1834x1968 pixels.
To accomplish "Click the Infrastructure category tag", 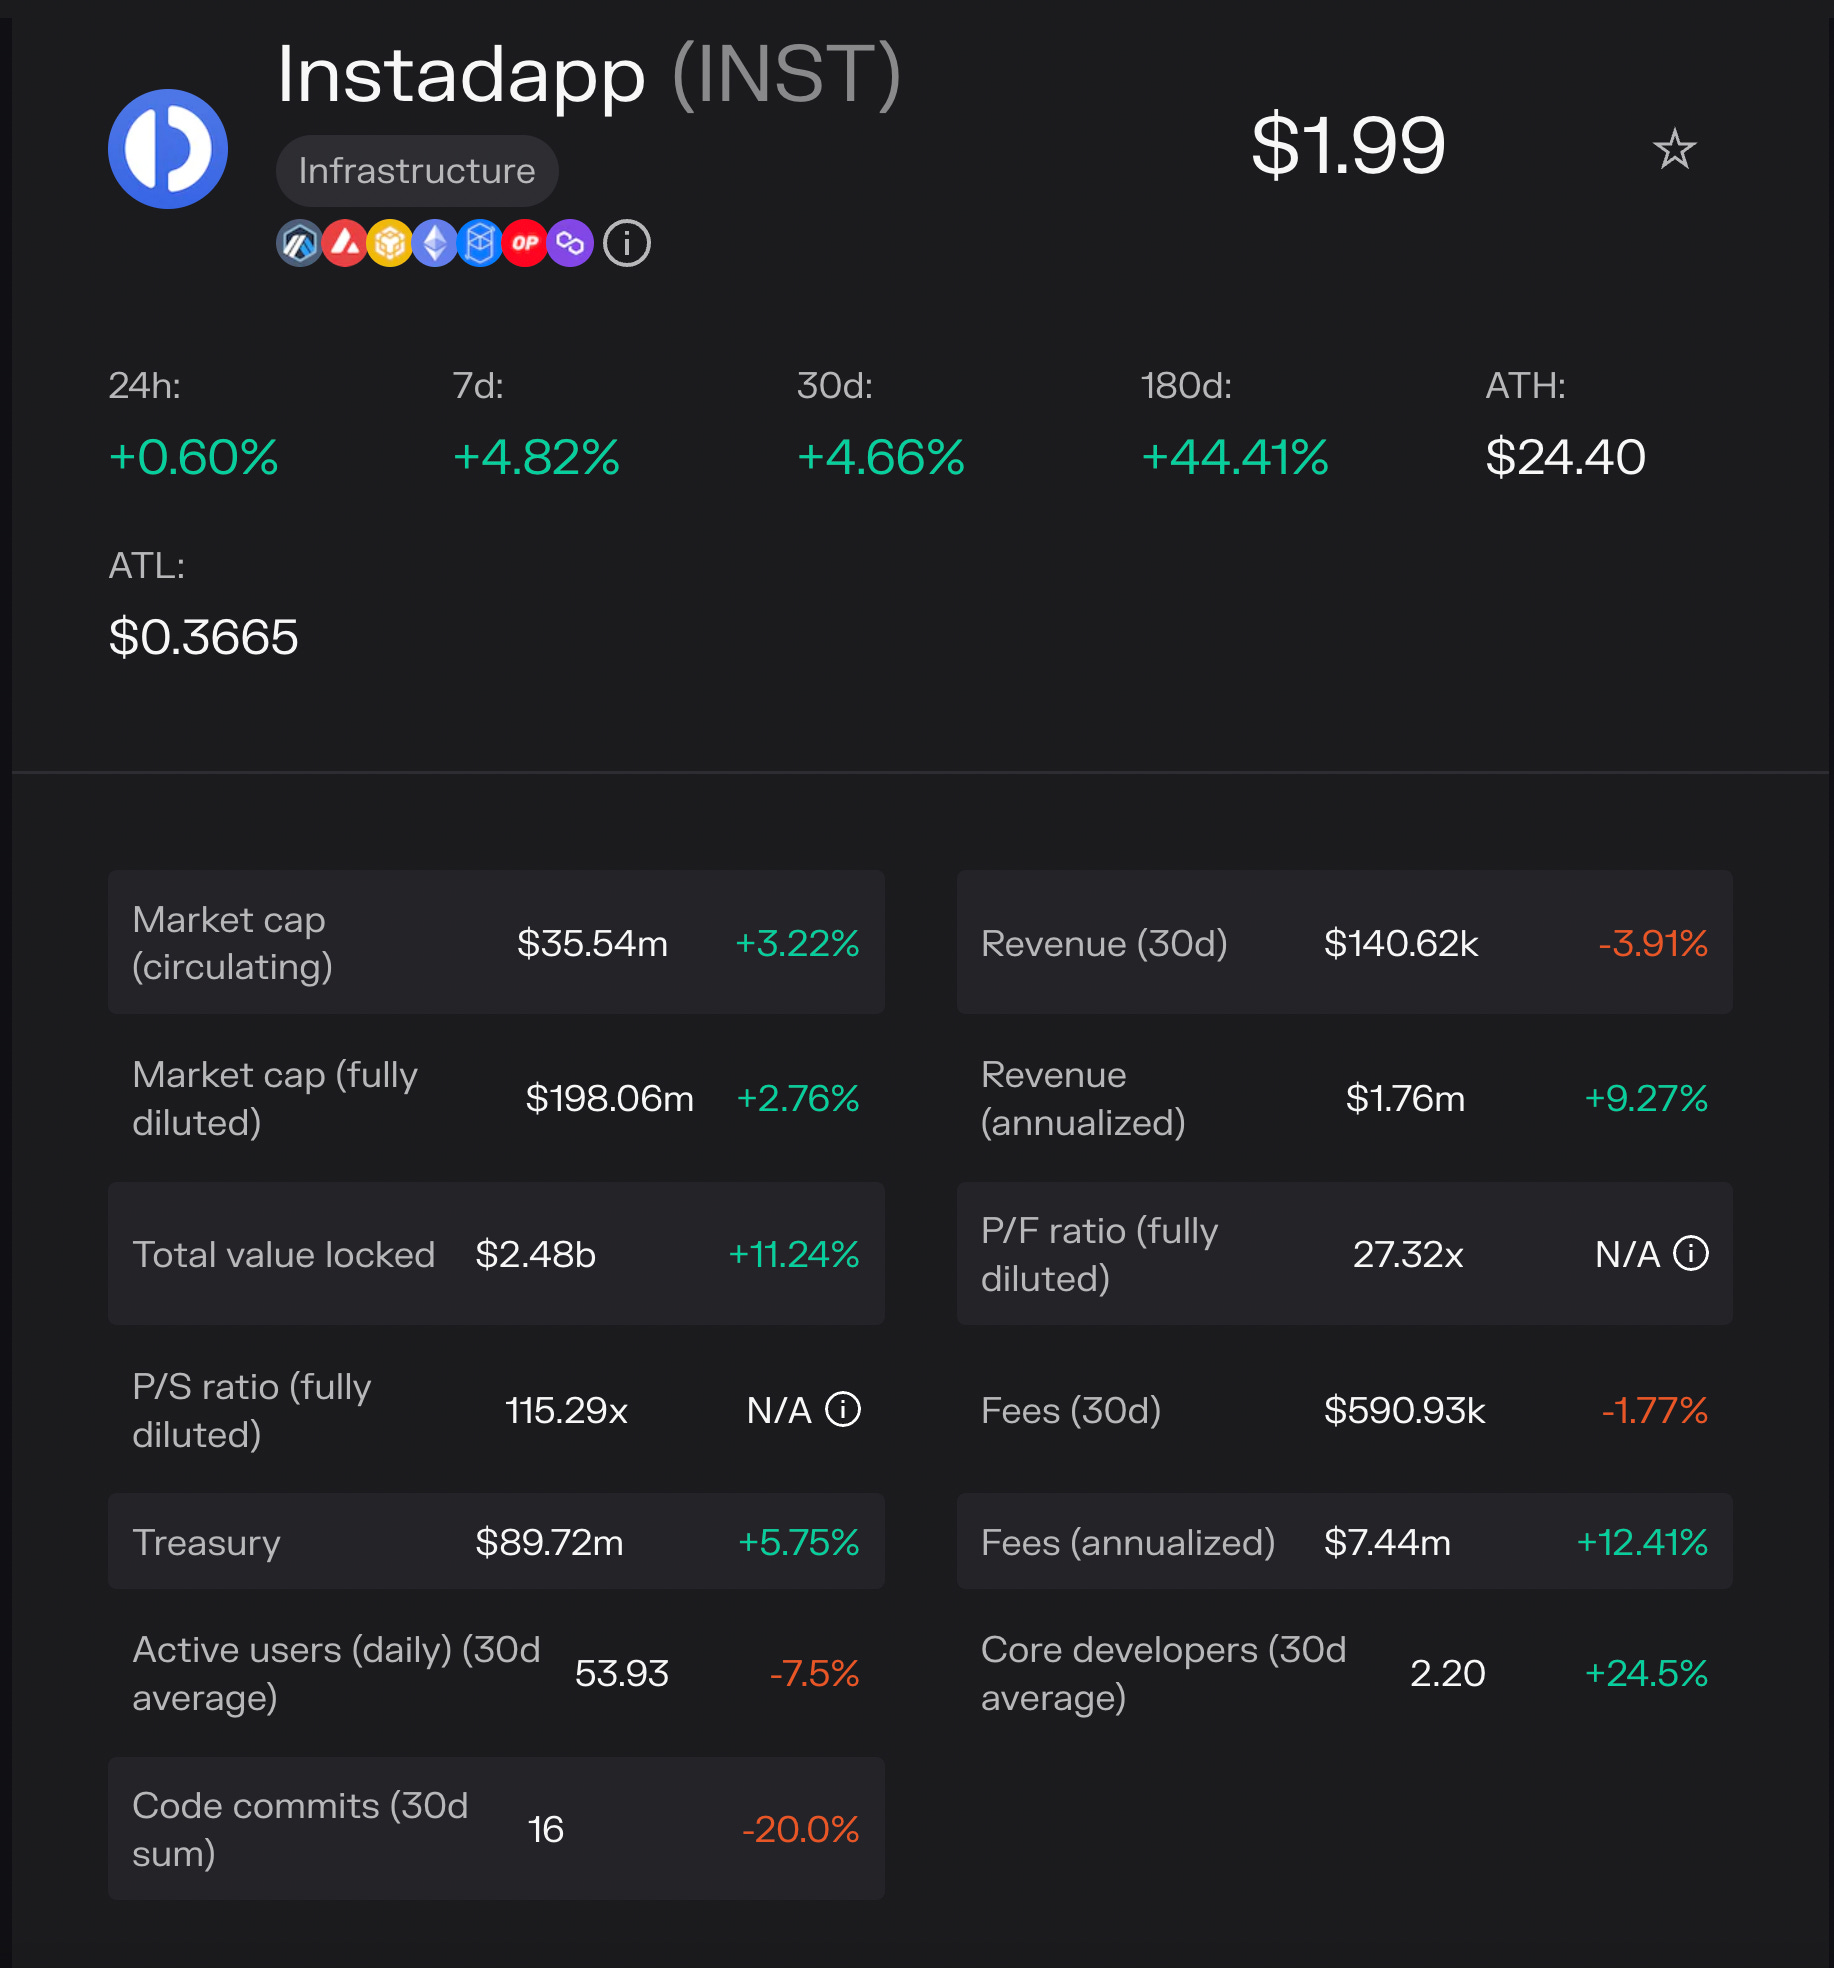I will 417,171.
